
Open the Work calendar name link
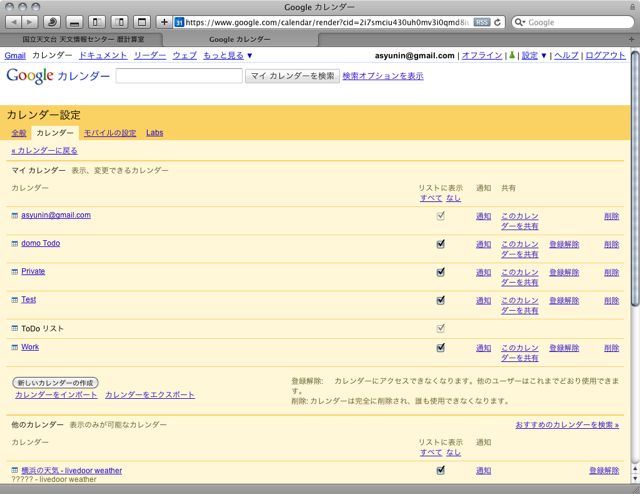[x=30, y=347]
